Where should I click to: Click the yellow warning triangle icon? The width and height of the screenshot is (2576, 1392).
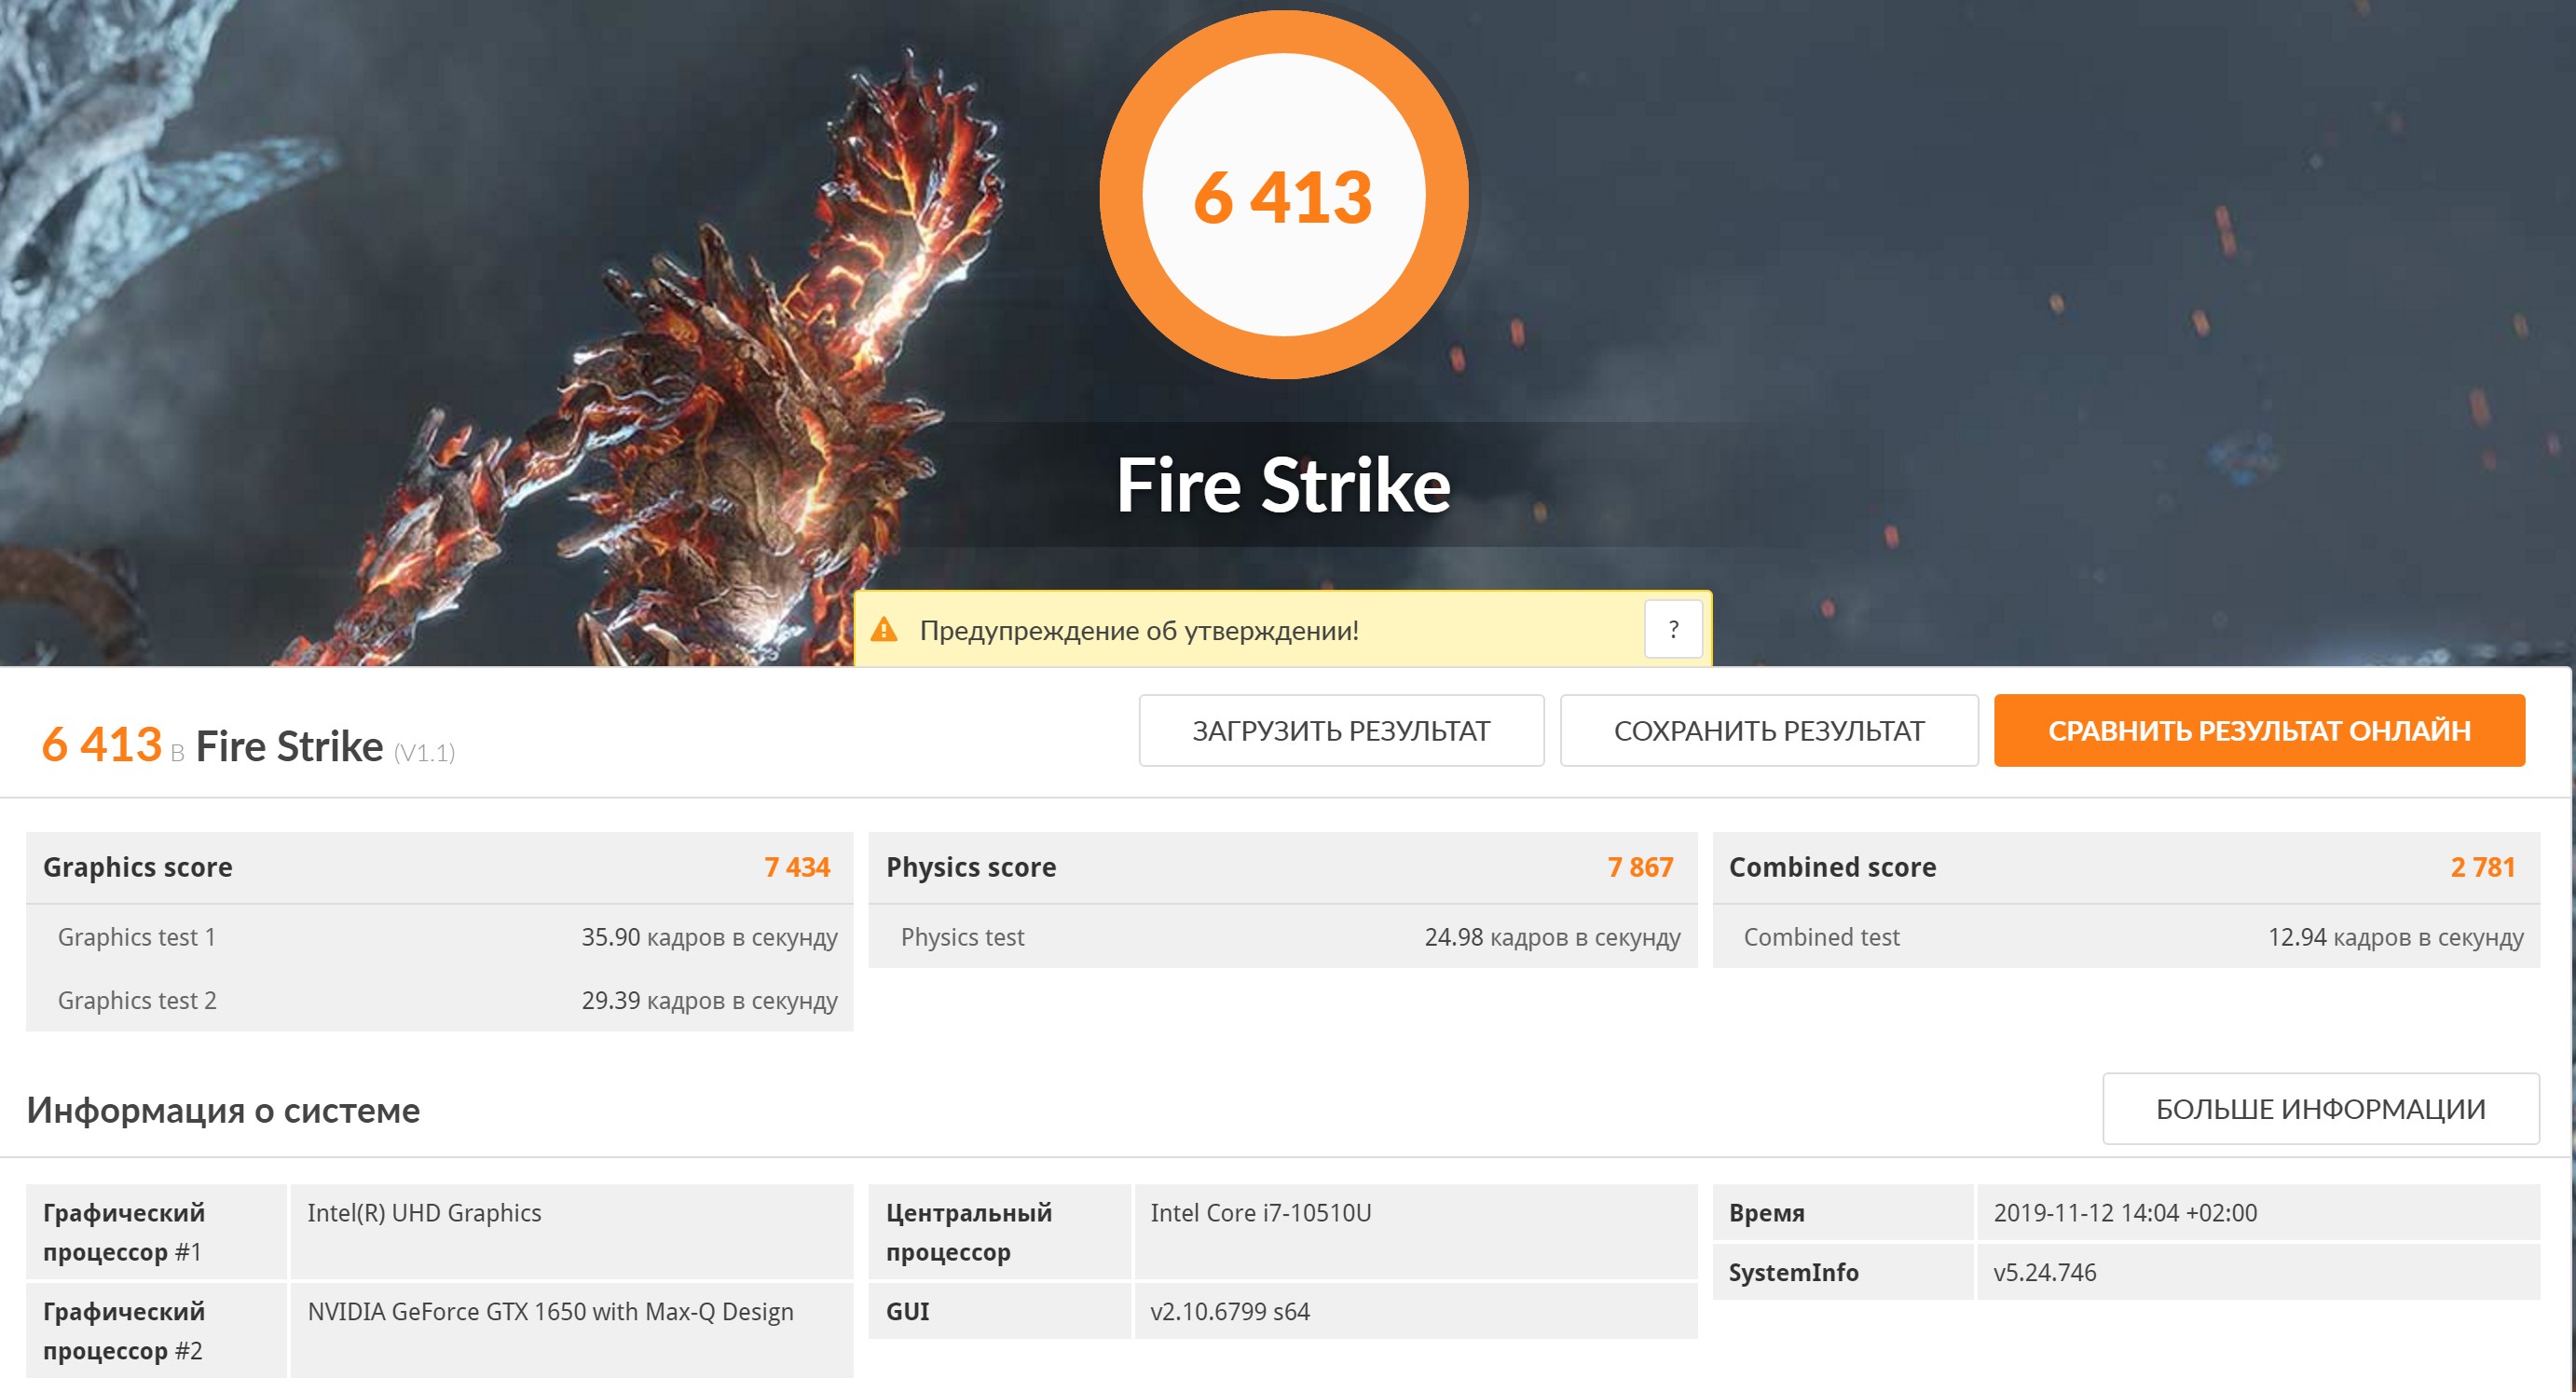[884, 630]
